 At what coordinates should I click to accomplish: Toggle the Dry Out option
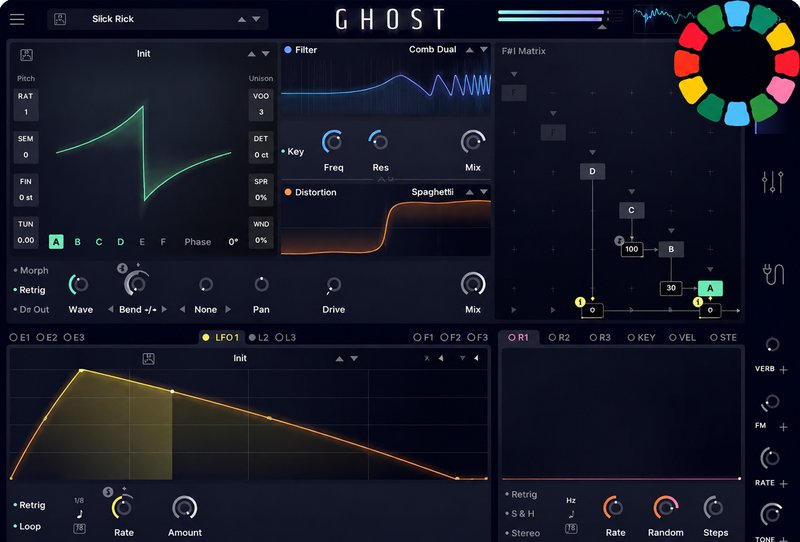point(31,309)
